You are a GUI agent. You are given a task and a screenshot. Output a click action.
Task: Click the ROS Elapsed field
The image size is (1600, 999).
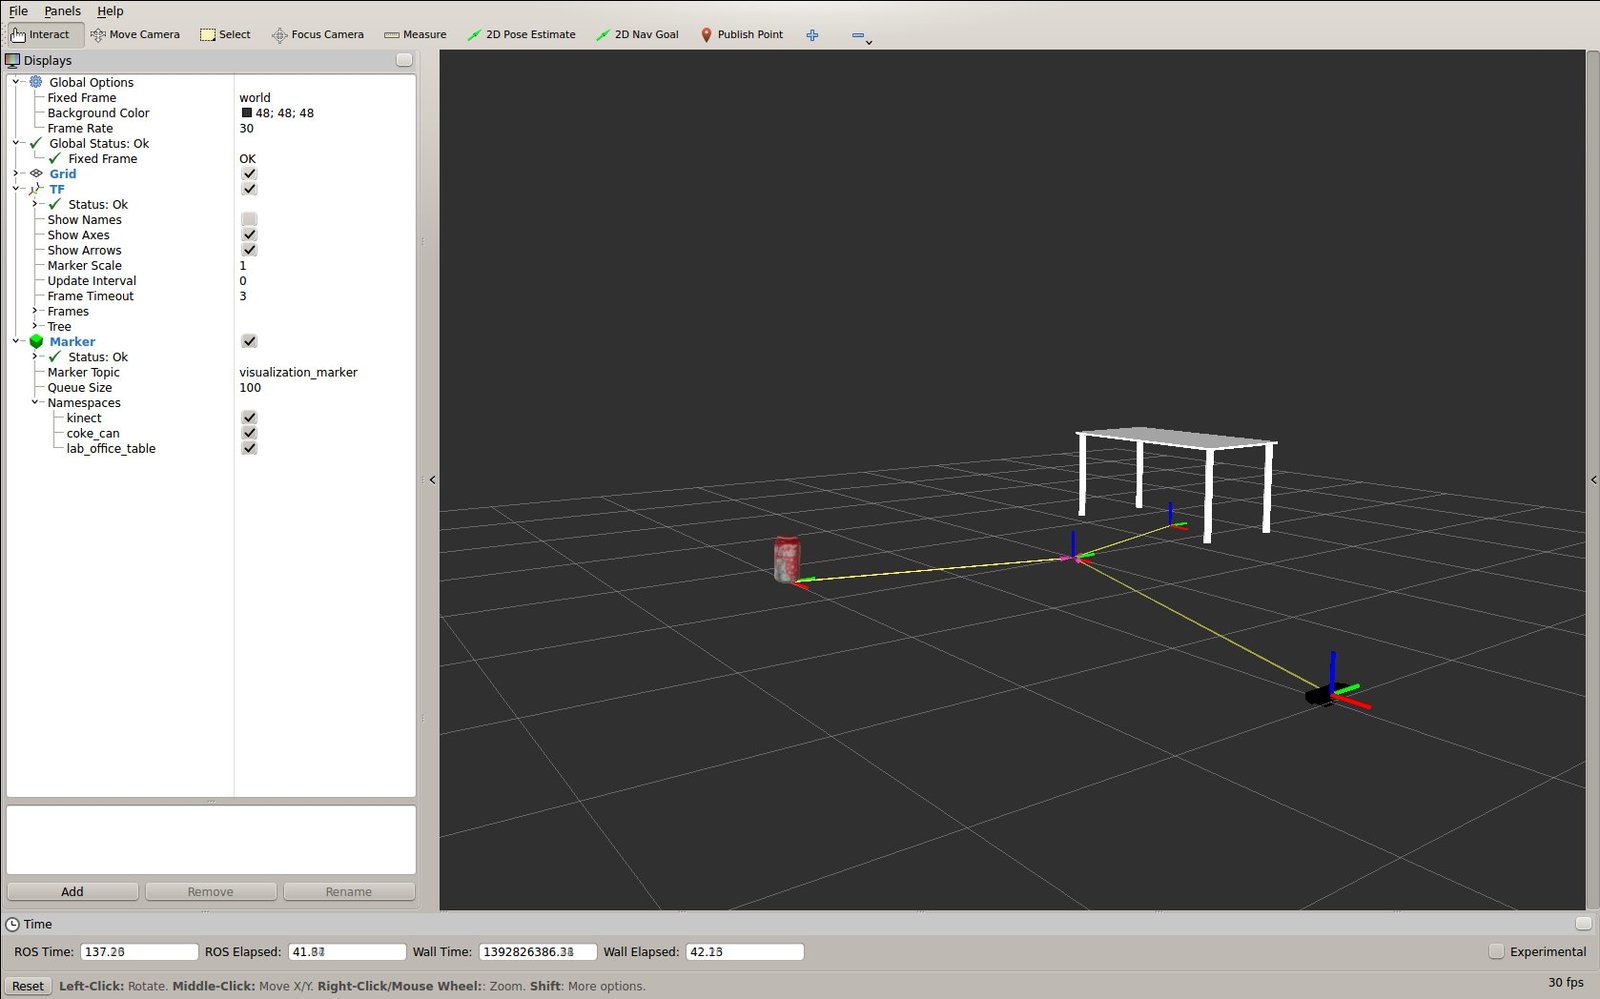click(x=347, y=952)
